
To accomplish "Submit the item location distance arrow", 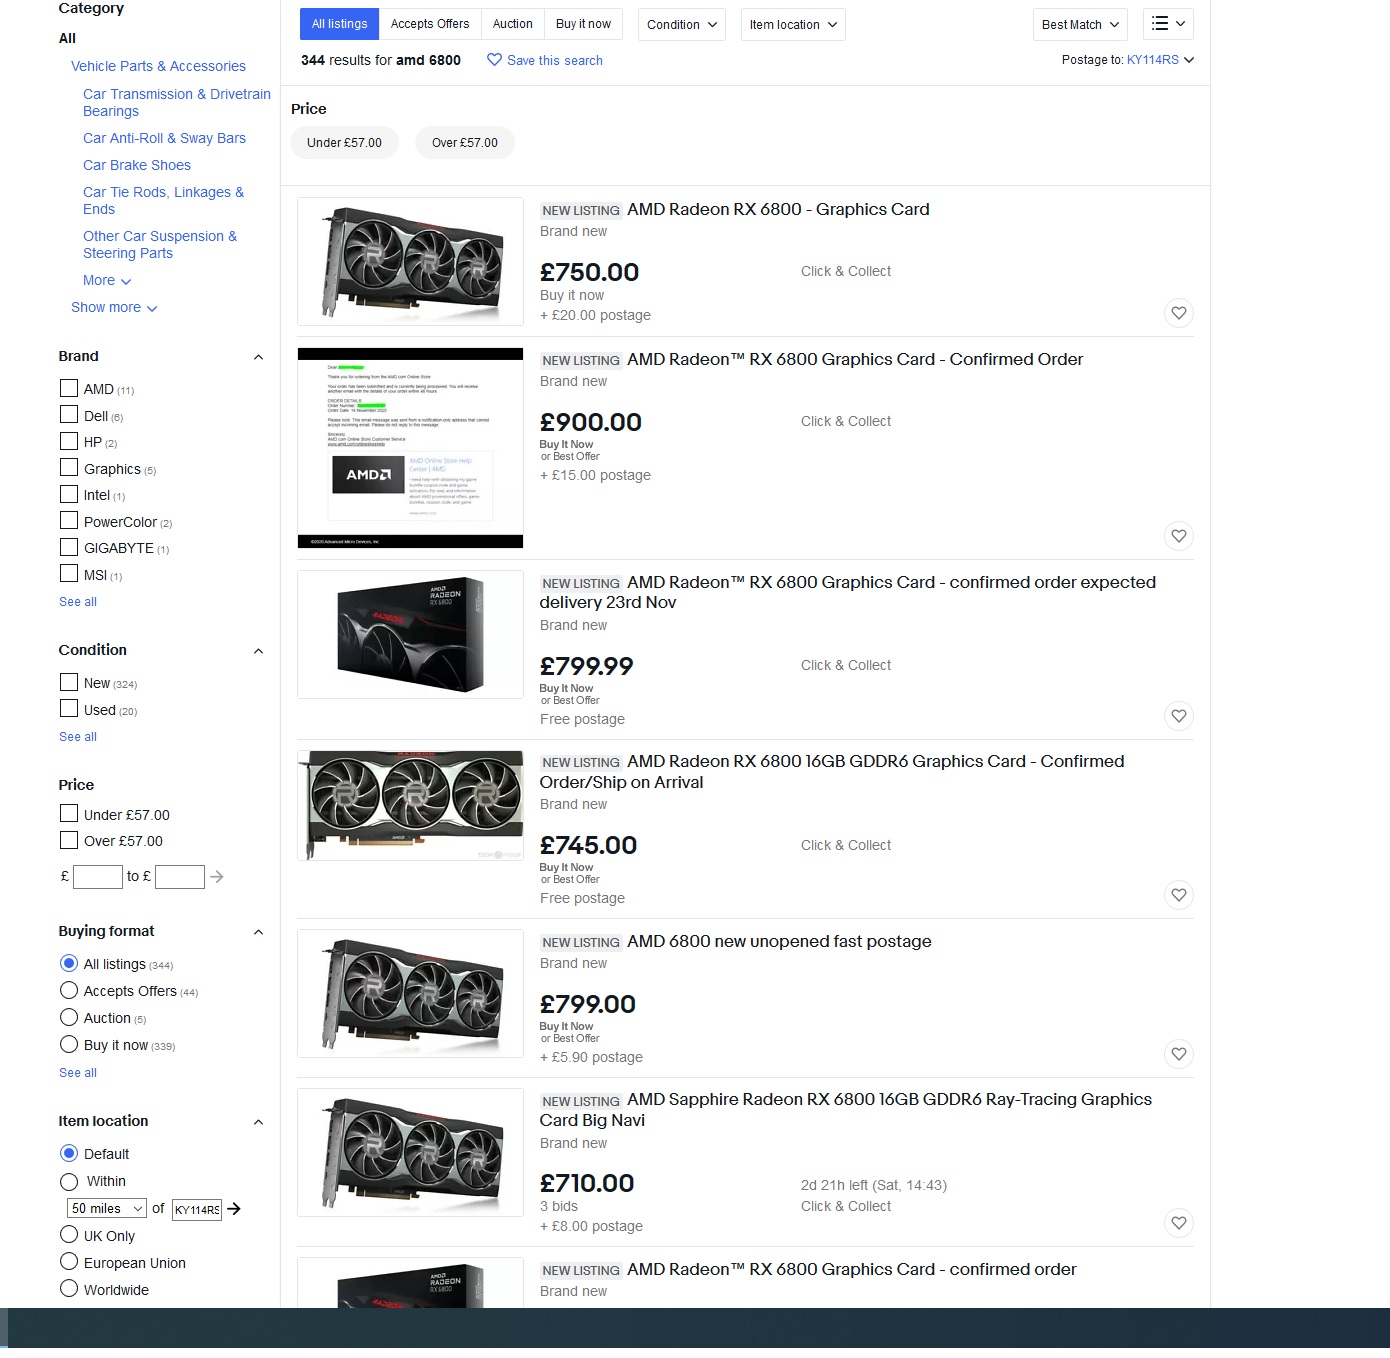I will [x=234, y=1209].
